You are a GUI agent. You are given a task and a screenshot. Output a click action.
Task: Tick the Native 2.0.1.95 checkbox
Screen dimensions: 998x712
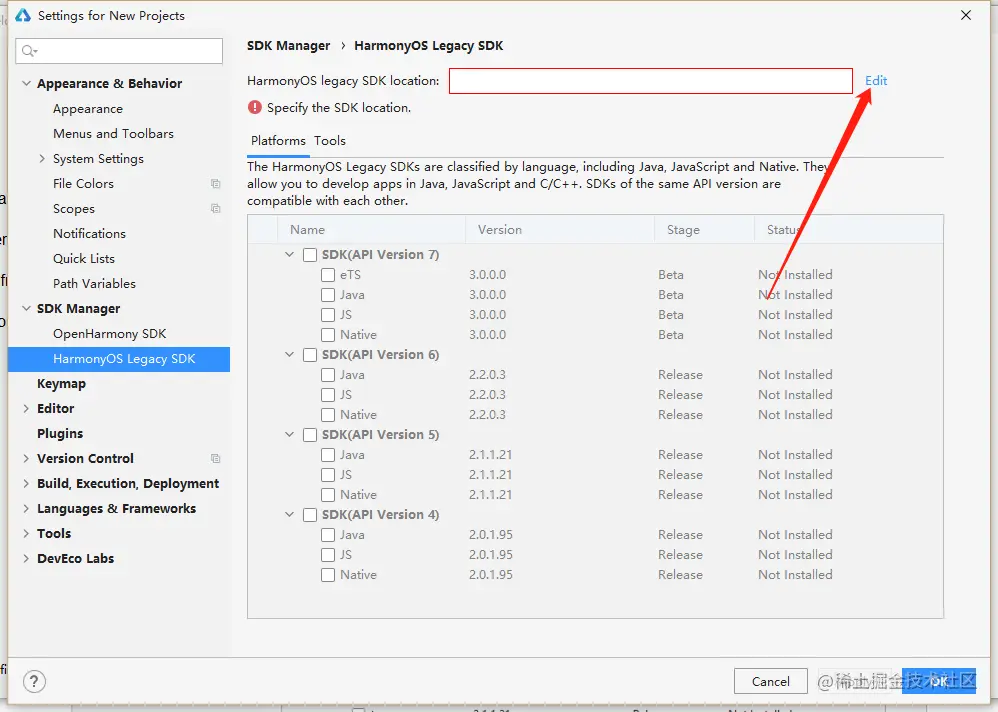click(328, 575)
